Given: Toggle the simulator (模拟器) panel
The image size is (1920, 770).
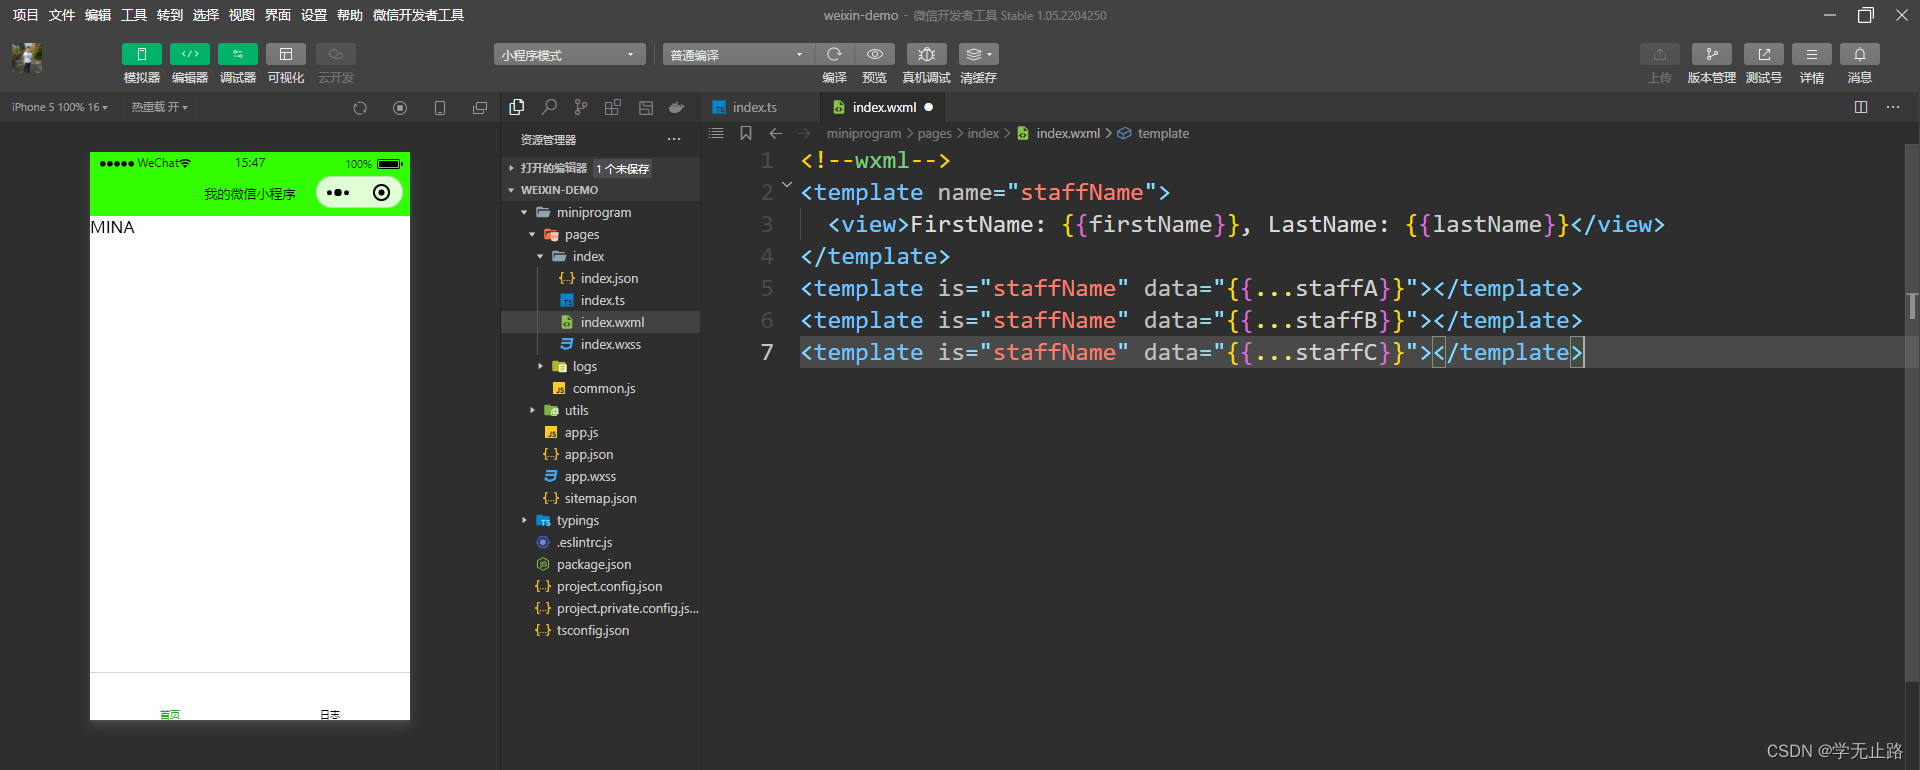Looking at the screenshot, I should (x=141, y=54).
